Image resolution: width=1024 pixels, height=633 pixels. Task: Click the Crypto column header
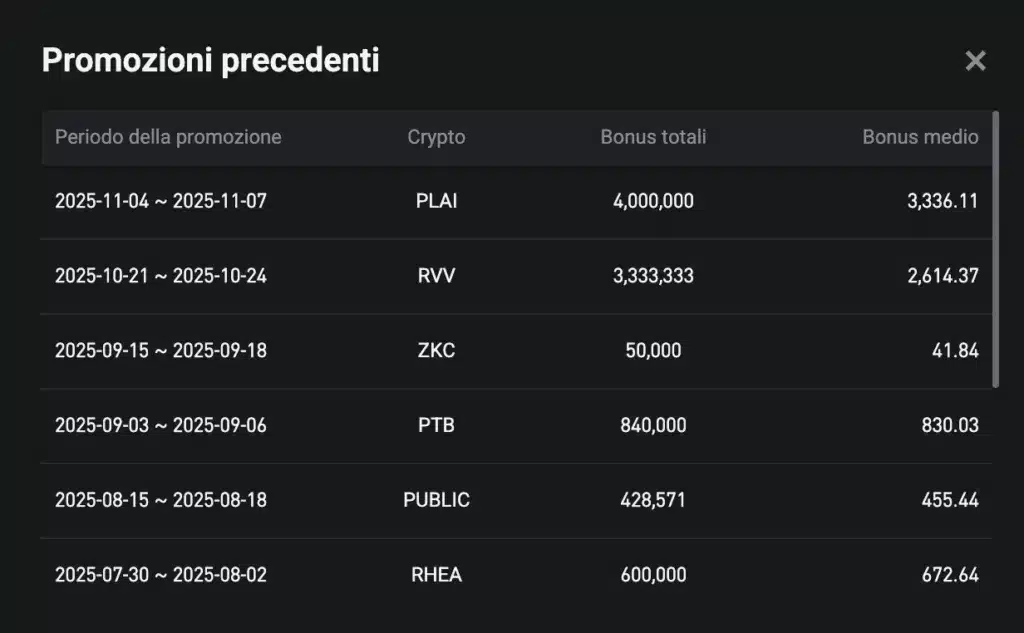click(437, 137)
